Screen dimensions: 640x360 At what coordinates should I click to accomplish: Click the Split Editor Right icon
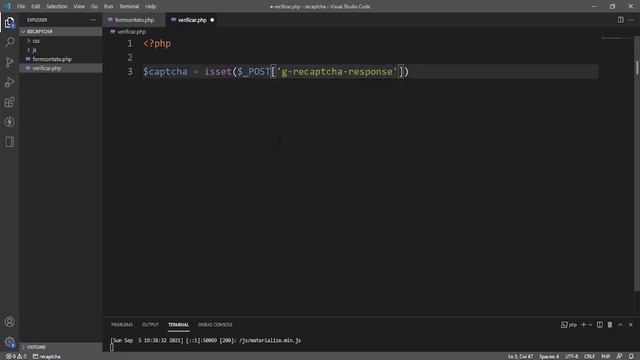620,20
